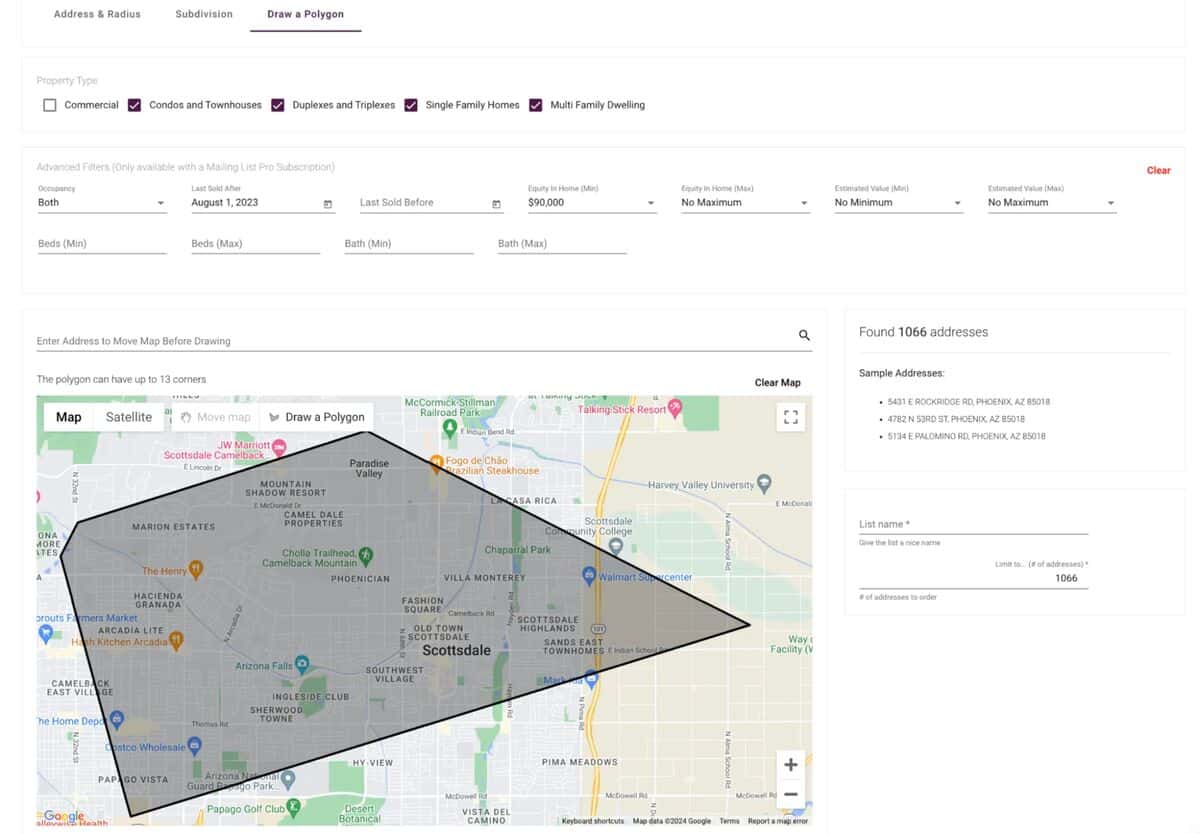The width and height of the screenshot is (1200, 834).
Task: Click Walmart Supercenter pin
Action: [589, 575]
